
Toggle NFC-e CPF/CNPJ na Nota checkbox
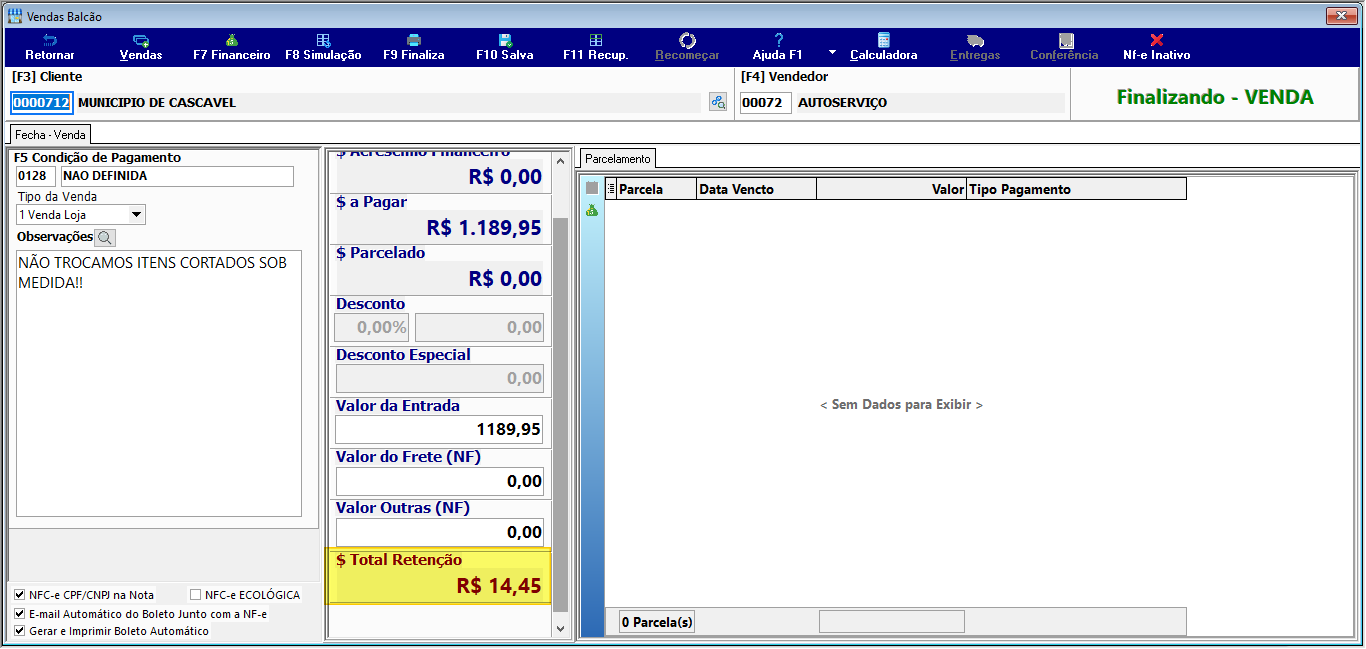click(20, 595)
